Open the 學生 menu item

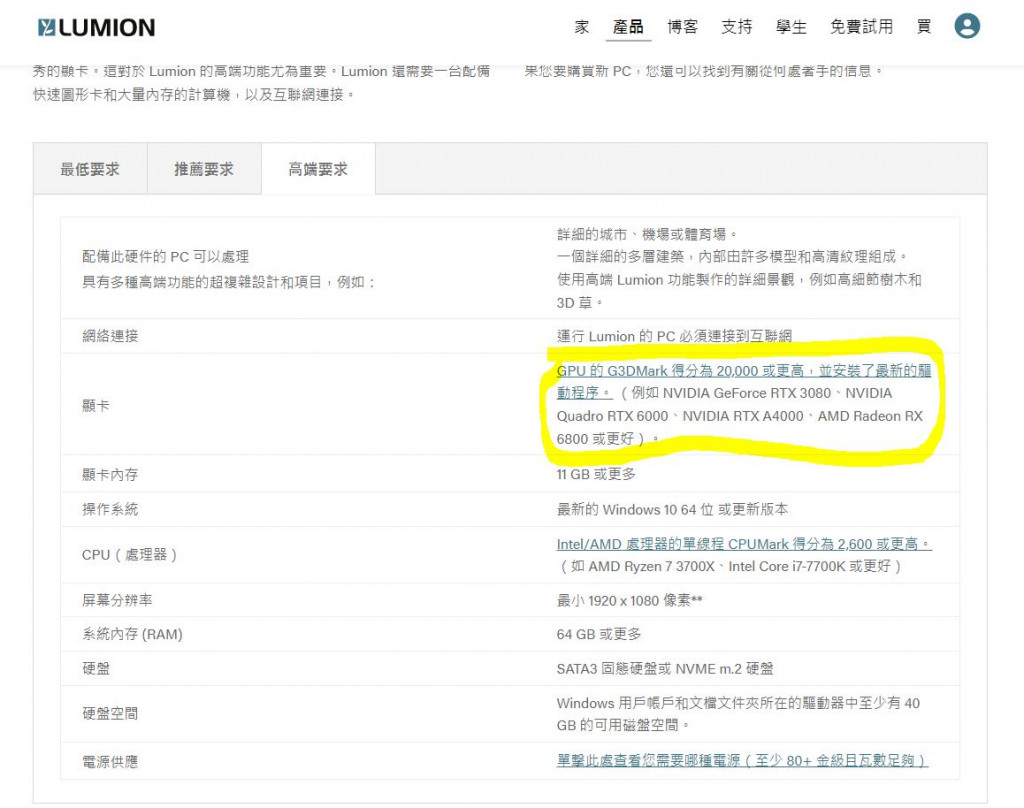791,27
